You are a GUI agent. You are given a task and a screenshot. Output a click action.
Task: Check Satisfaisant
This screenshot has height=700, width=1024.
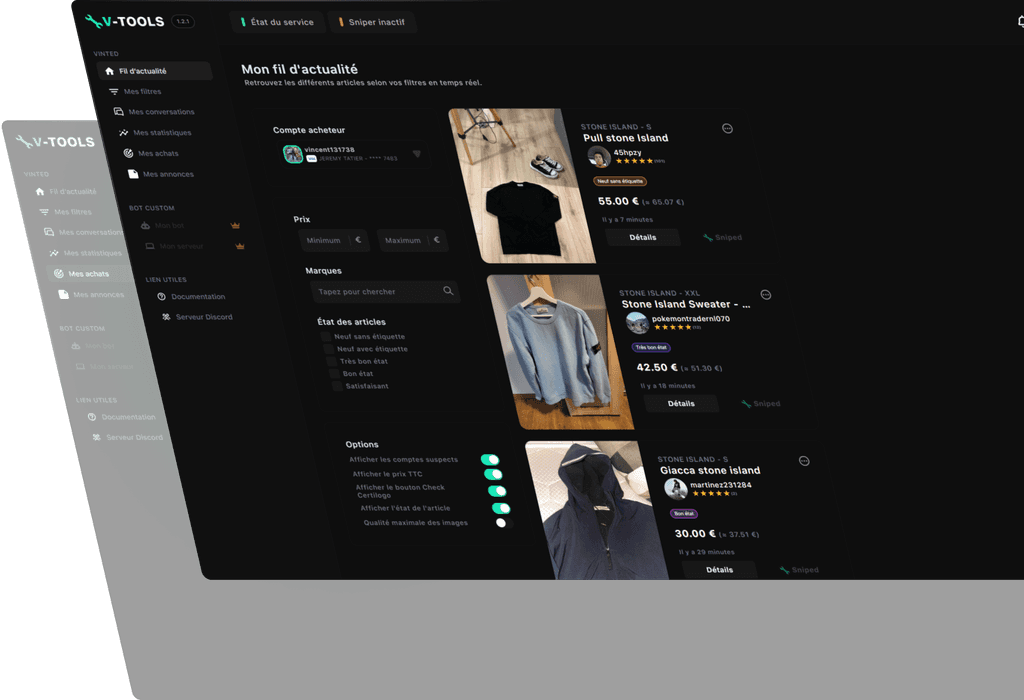coord(337,386)
